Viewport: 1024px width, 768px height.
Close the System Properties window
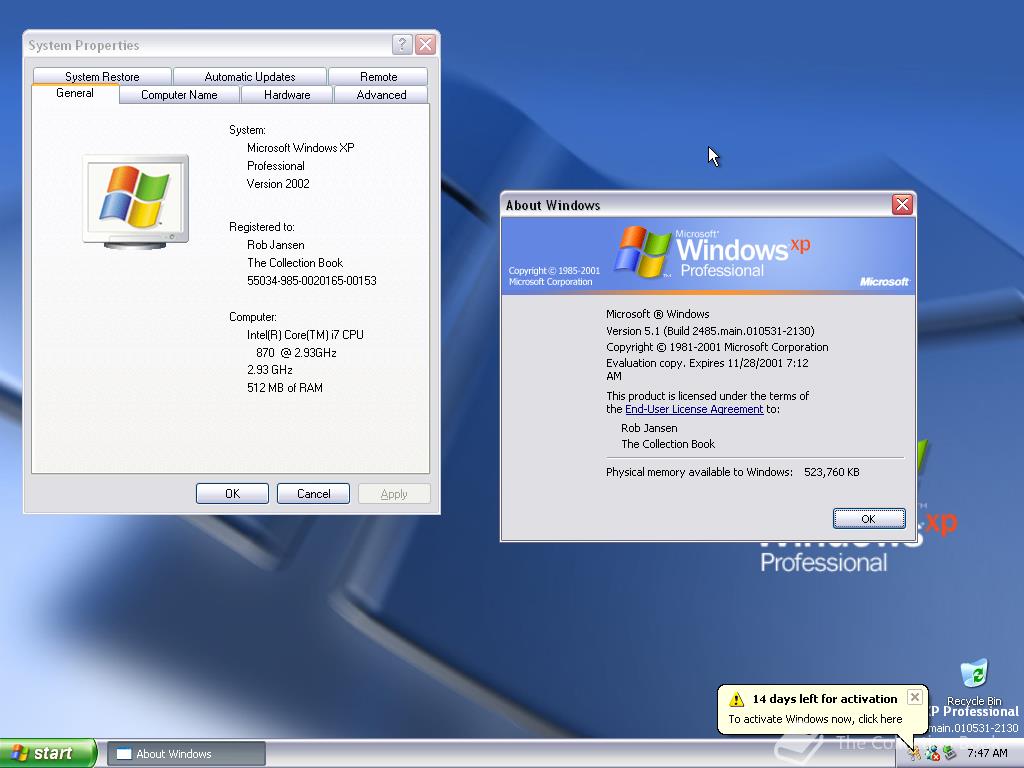pyautogui.click(x=425, y=44)
